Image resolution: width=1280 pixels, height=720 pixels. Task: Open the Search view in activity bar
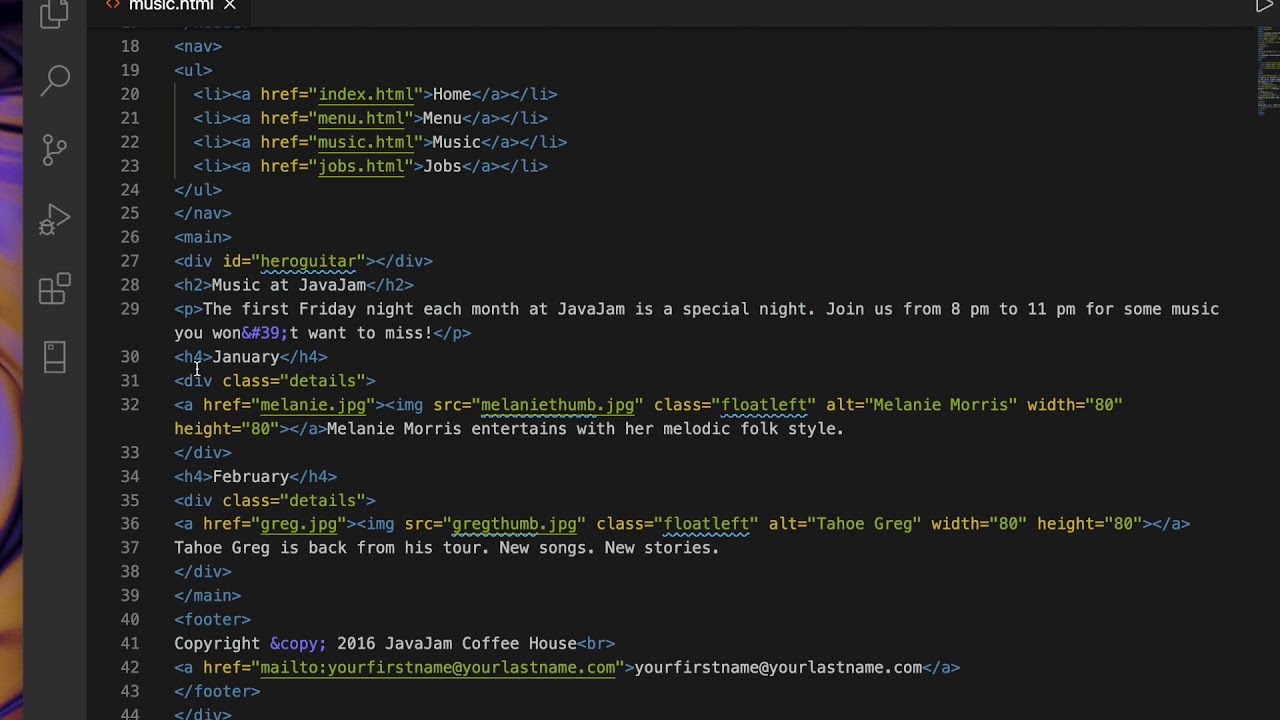coord(55,80)
